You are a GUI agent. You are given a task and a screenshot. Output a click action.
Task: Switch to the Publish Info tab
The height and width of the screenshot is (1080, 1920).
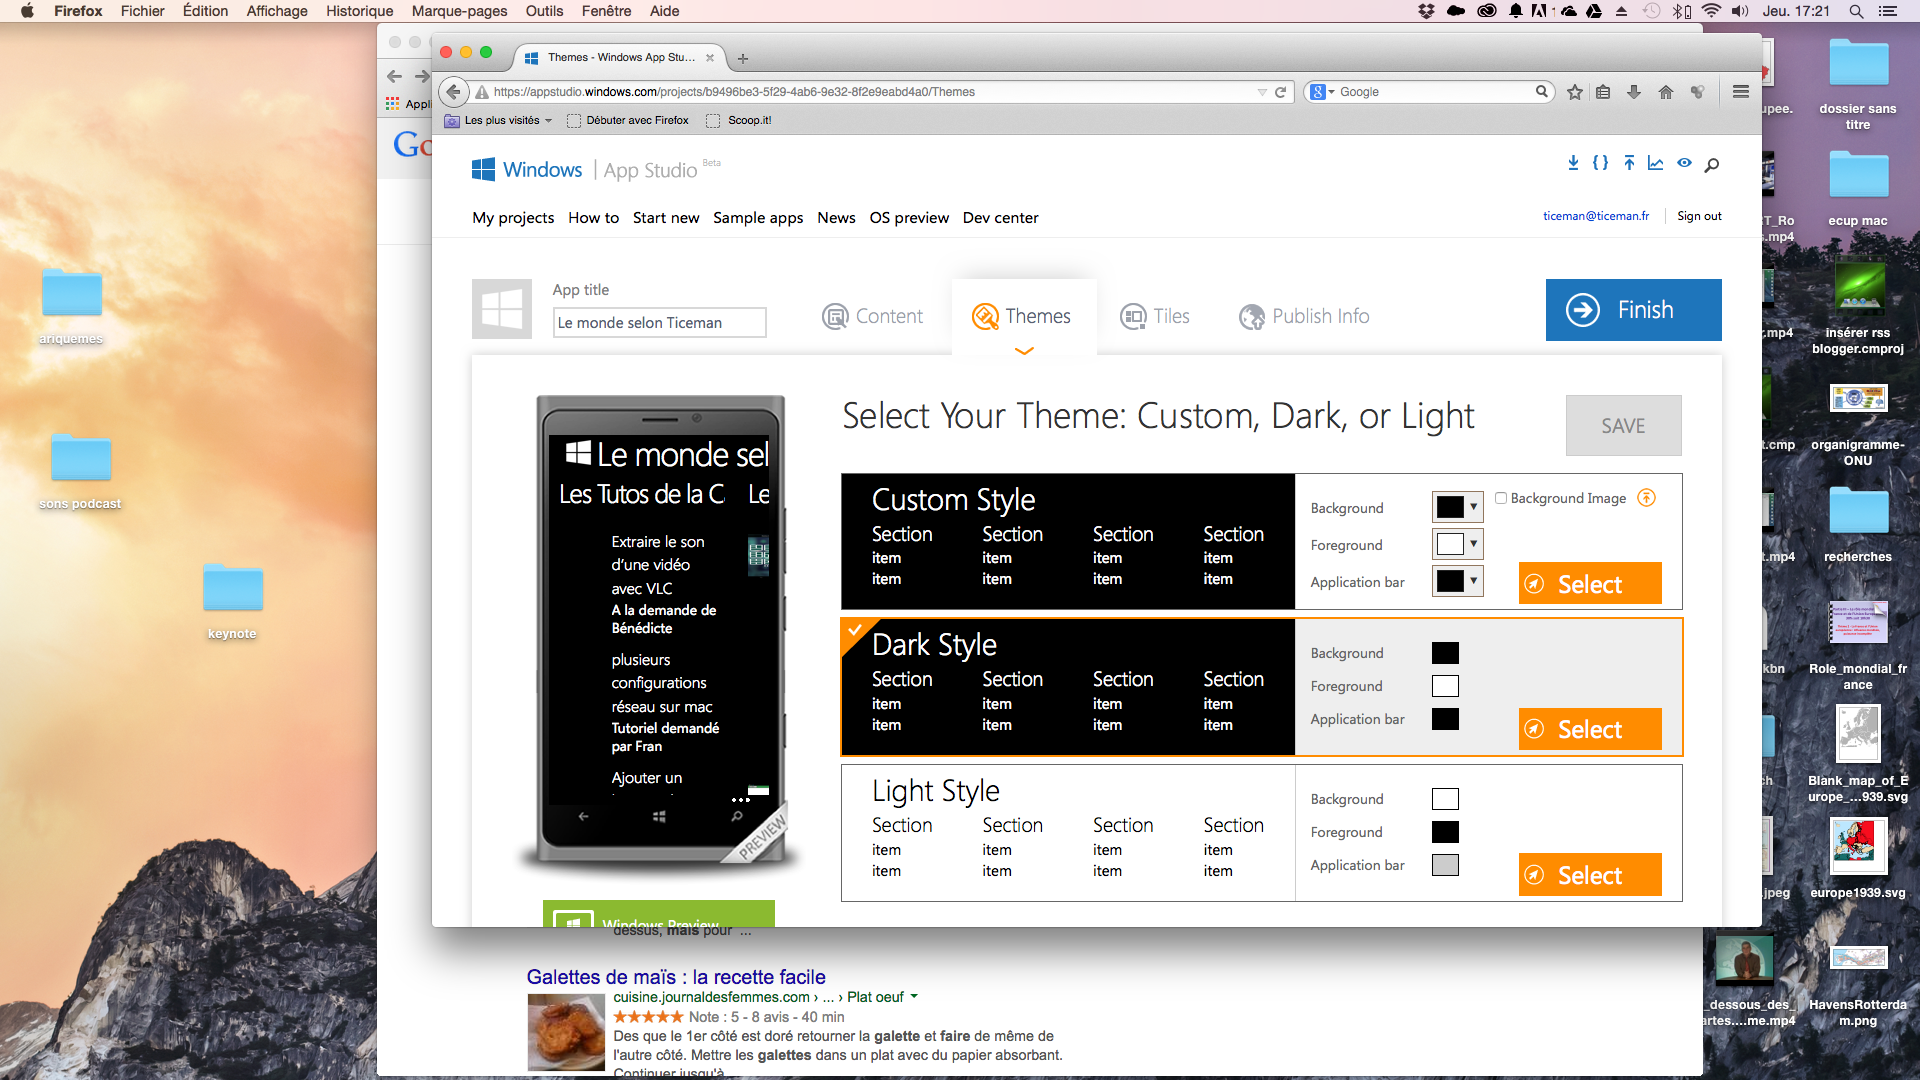(1304, 316)
